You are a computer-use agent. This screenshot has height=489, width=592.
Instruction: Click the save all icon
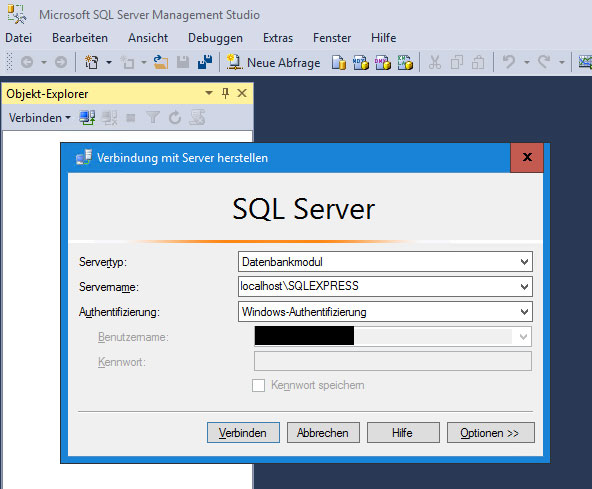[205, 62]
